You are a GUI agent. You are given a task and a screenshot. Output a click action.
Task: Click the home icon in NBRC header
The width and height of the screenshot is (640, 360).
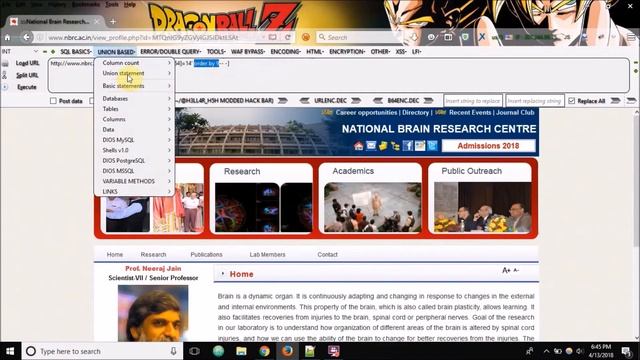tap(358, 146)
